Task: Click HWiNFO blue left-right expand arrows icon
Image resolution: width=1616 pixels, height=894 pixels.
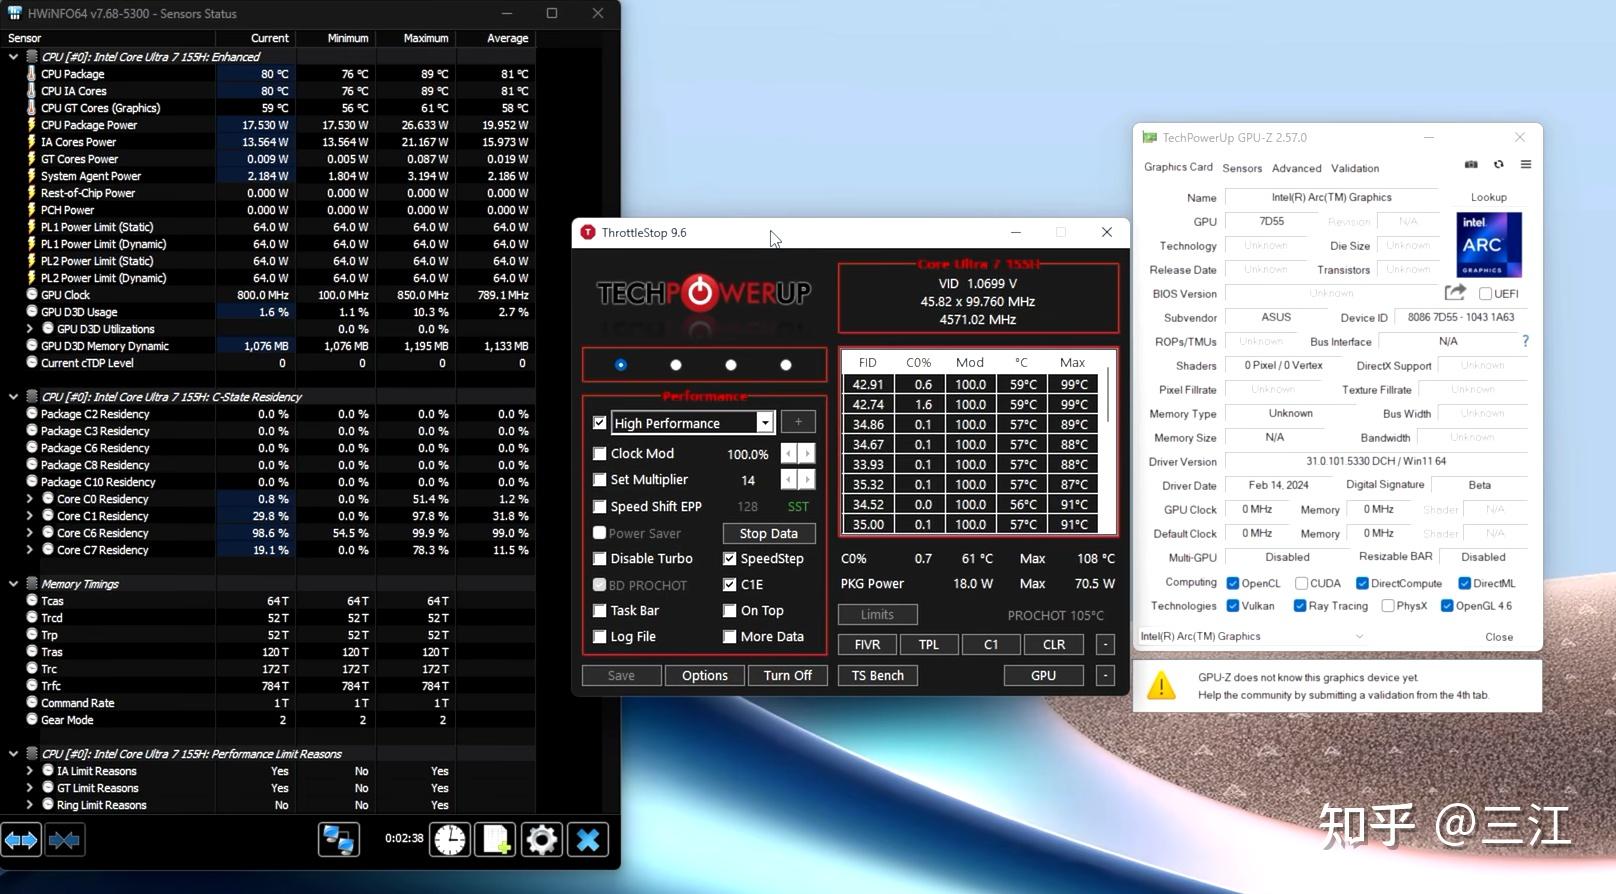Action: (21, 840)
